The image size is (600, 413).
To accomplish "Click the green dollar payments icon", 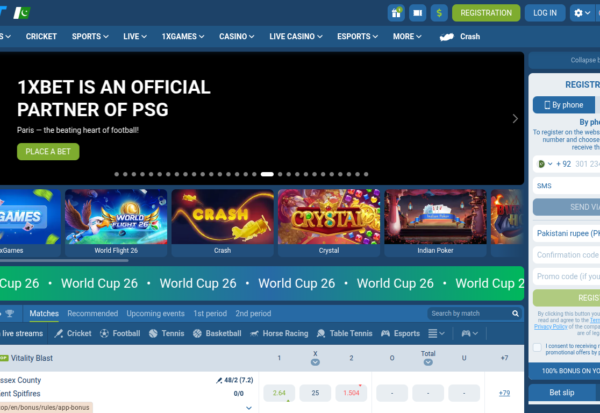I will click(x=439, y=13).
